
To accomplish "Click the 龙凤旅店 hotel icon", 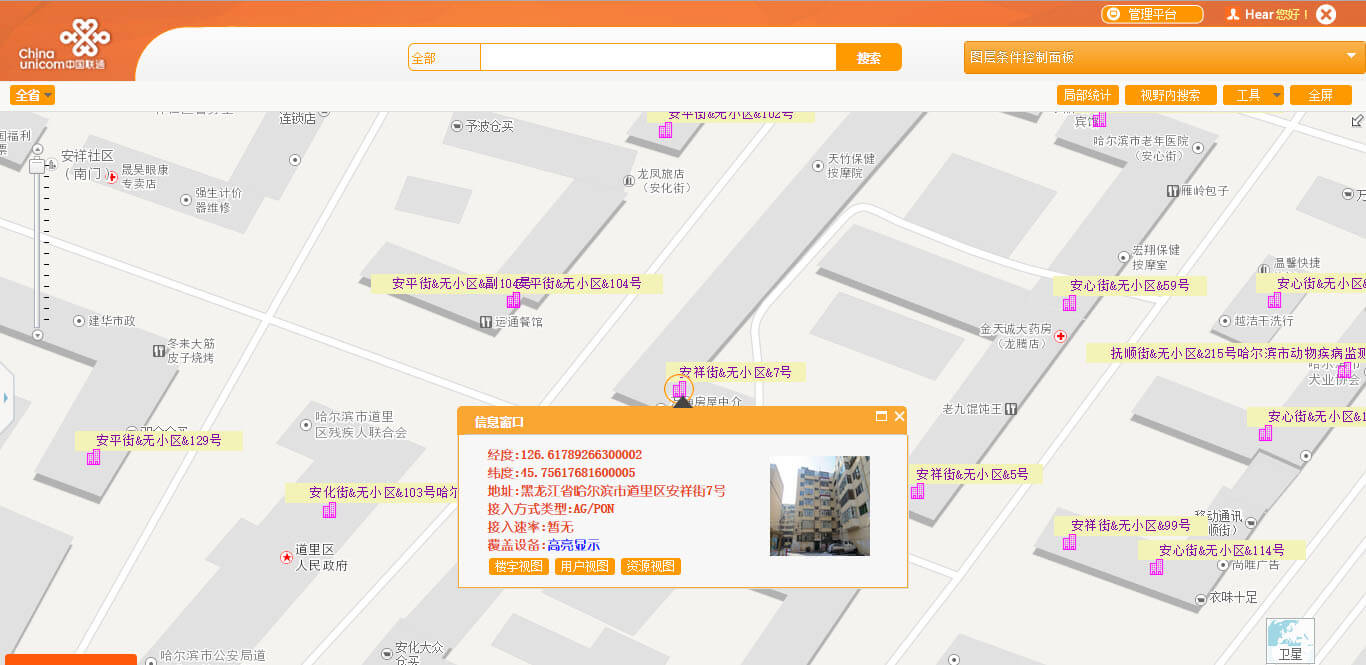I will point(629,181).
